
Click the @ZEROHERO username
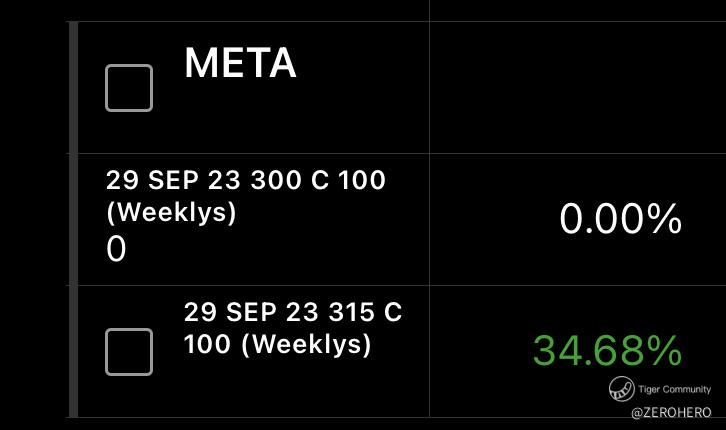[671, 412]
